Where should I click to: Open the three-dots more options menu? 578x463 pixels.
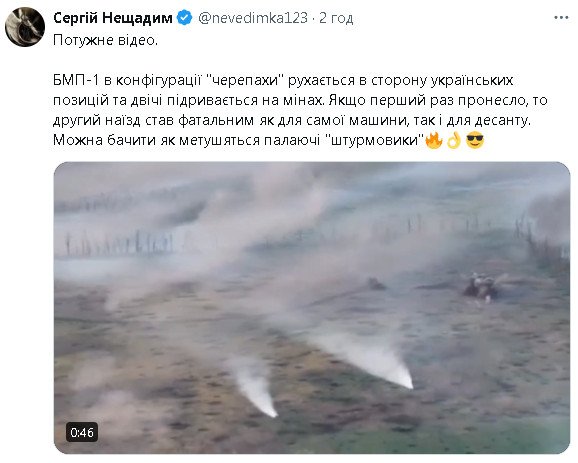click(561, 18)
